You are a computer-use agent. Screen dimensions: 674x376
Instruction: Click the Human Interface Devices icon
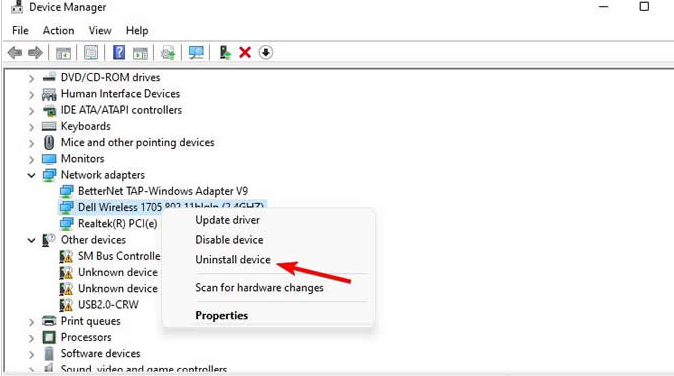click(49, 94)
